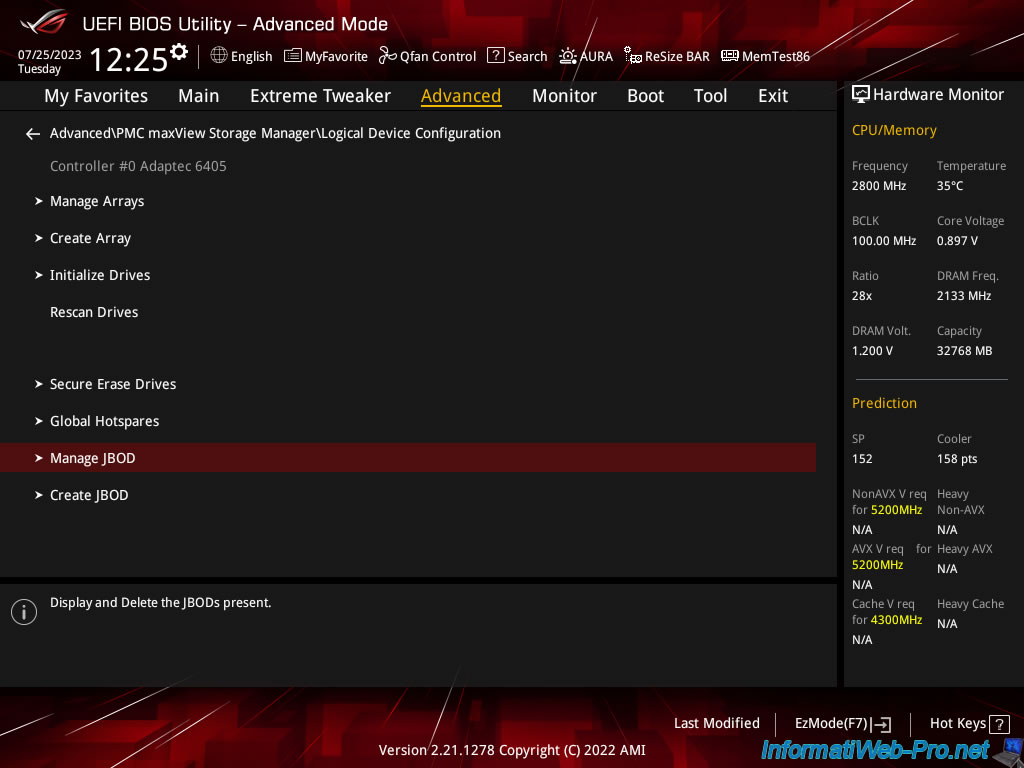Screen dimensions: 1024x768
Task: Click the info icon in the help panel
Action: pyautogui.click(x=24, y=612)
